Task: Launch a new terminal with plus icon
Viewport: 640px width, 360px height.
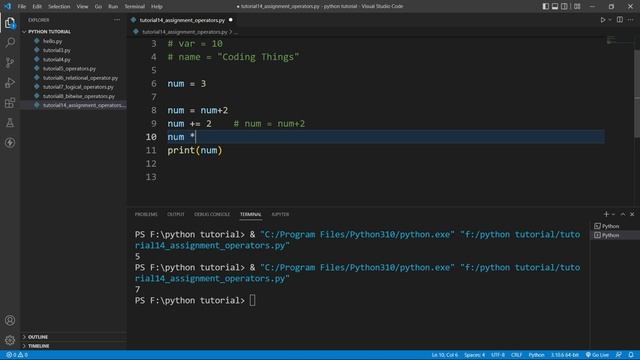Action: [606, 214]
